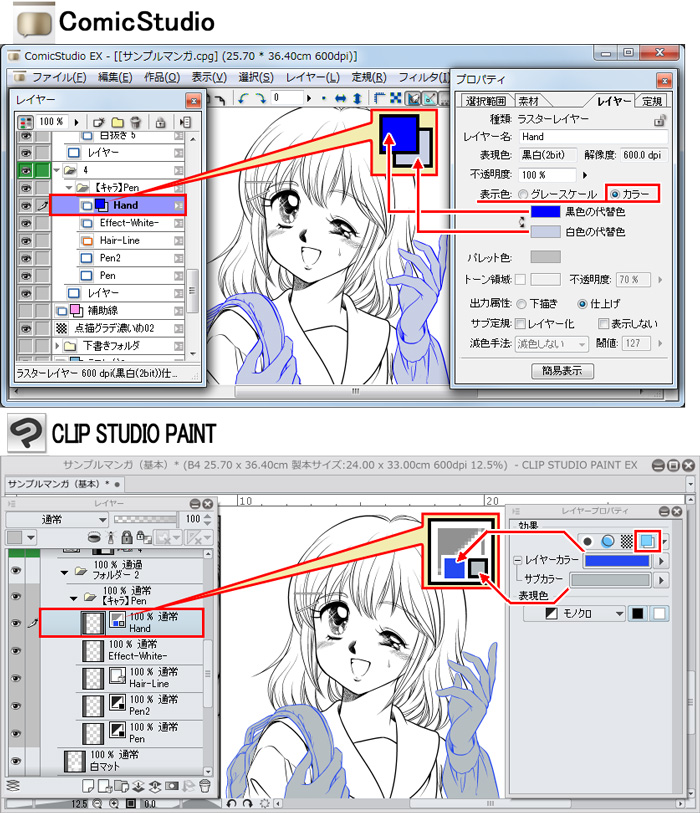Screen dimensions: 700x813
Task: Collapse フォルダー 2 in CLIP STUDIO layer list
Action: coord(64,572)
